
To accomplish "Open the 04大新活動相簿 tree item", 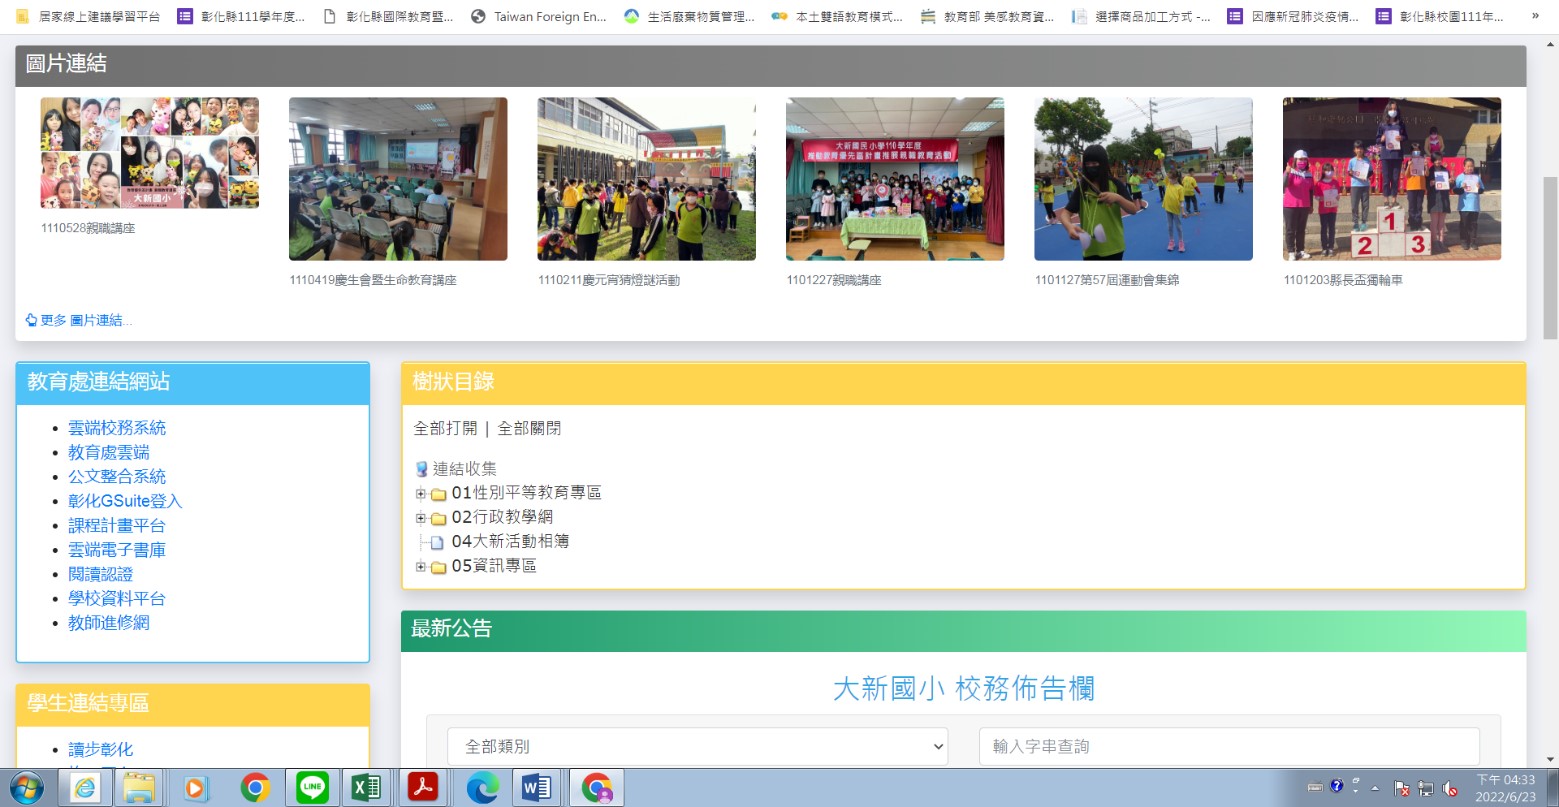I will pos(510,541).
